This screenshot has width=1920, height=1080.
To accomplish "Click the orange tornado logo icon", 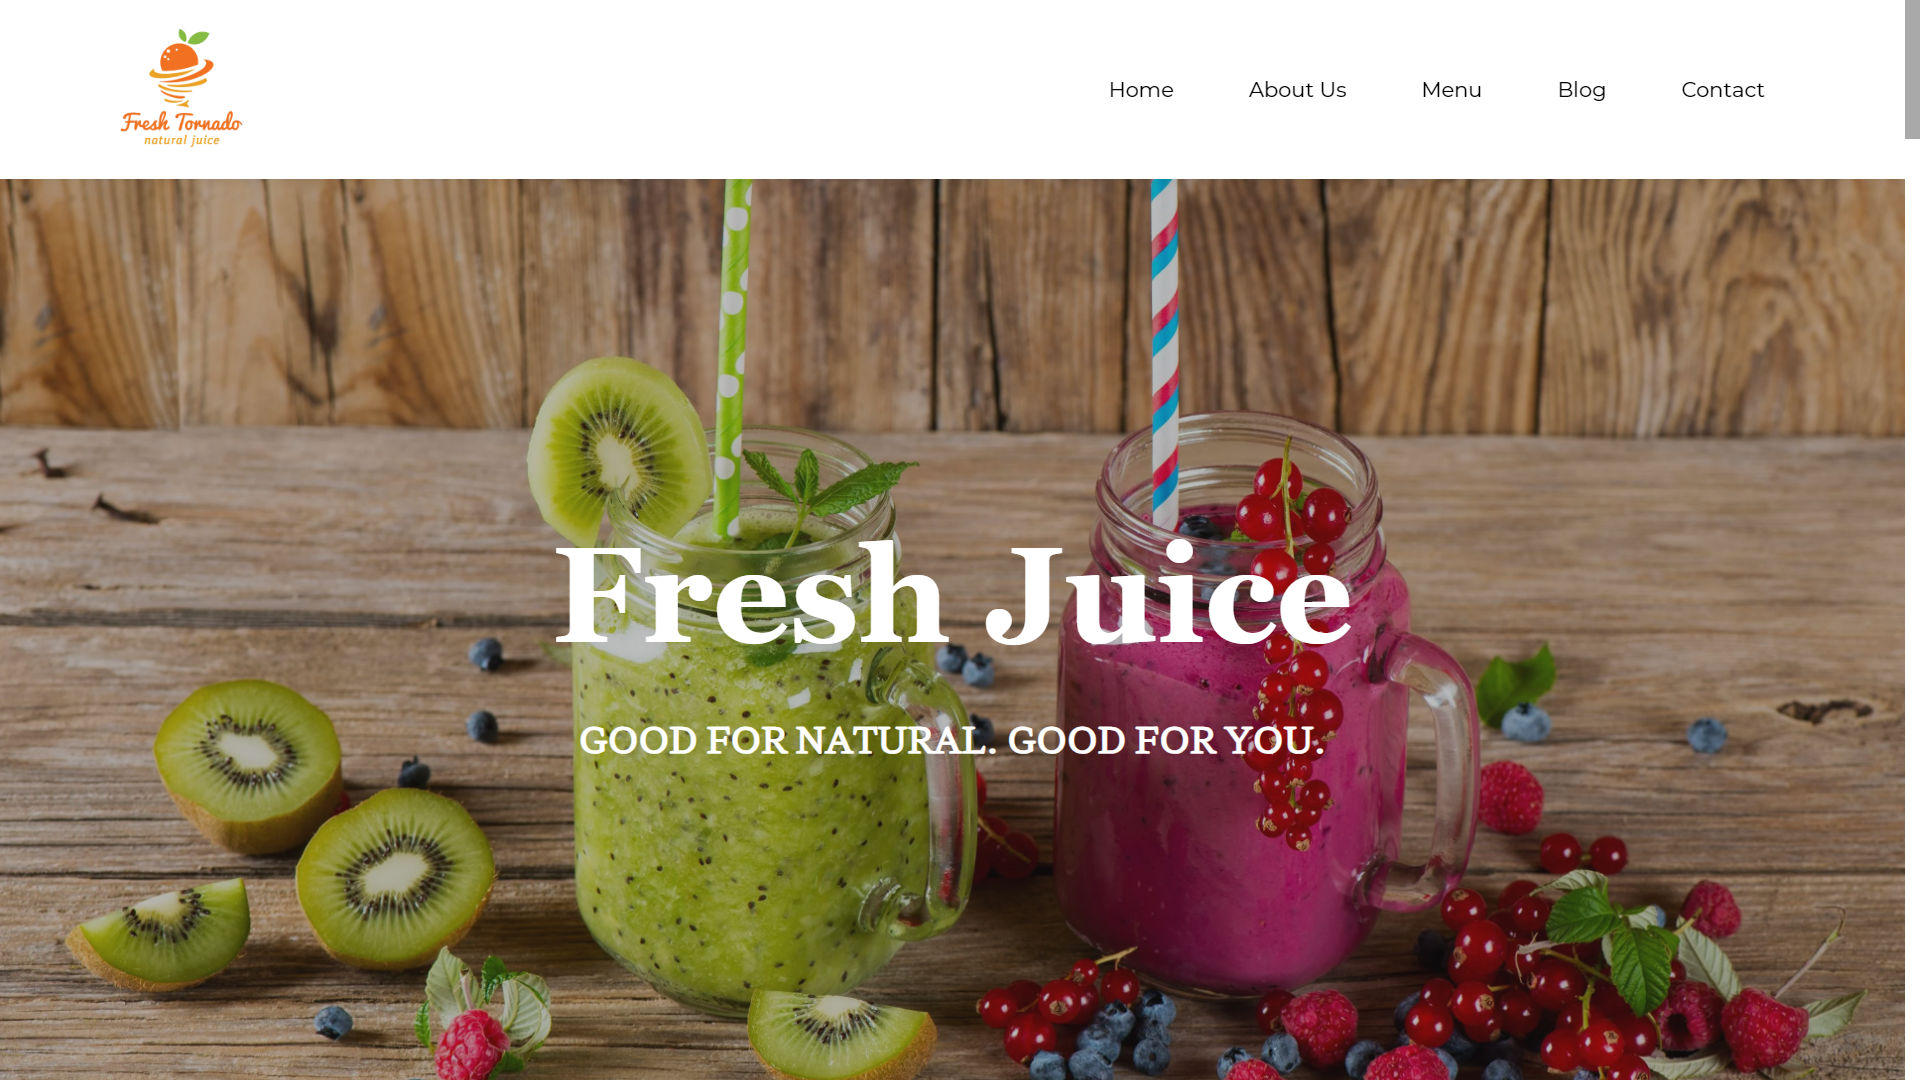I will point(181,67).
